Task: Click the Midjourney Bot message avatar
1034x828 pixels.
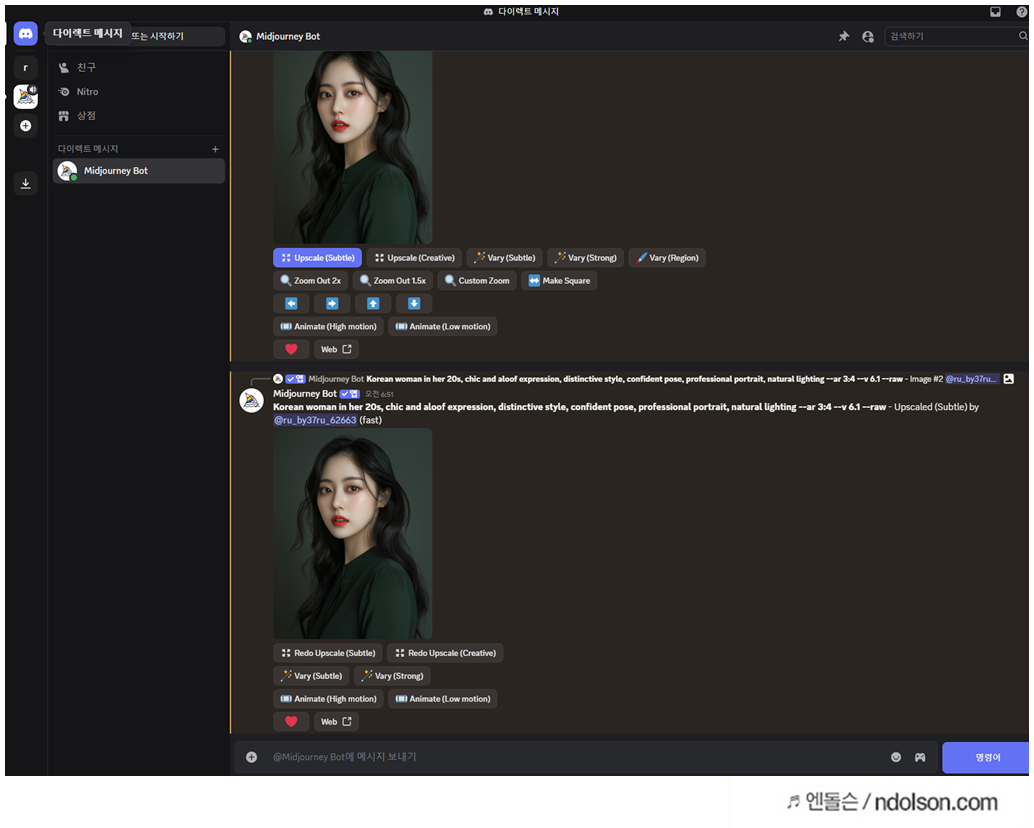Action: pyautogui.click(x=251, y=401)
